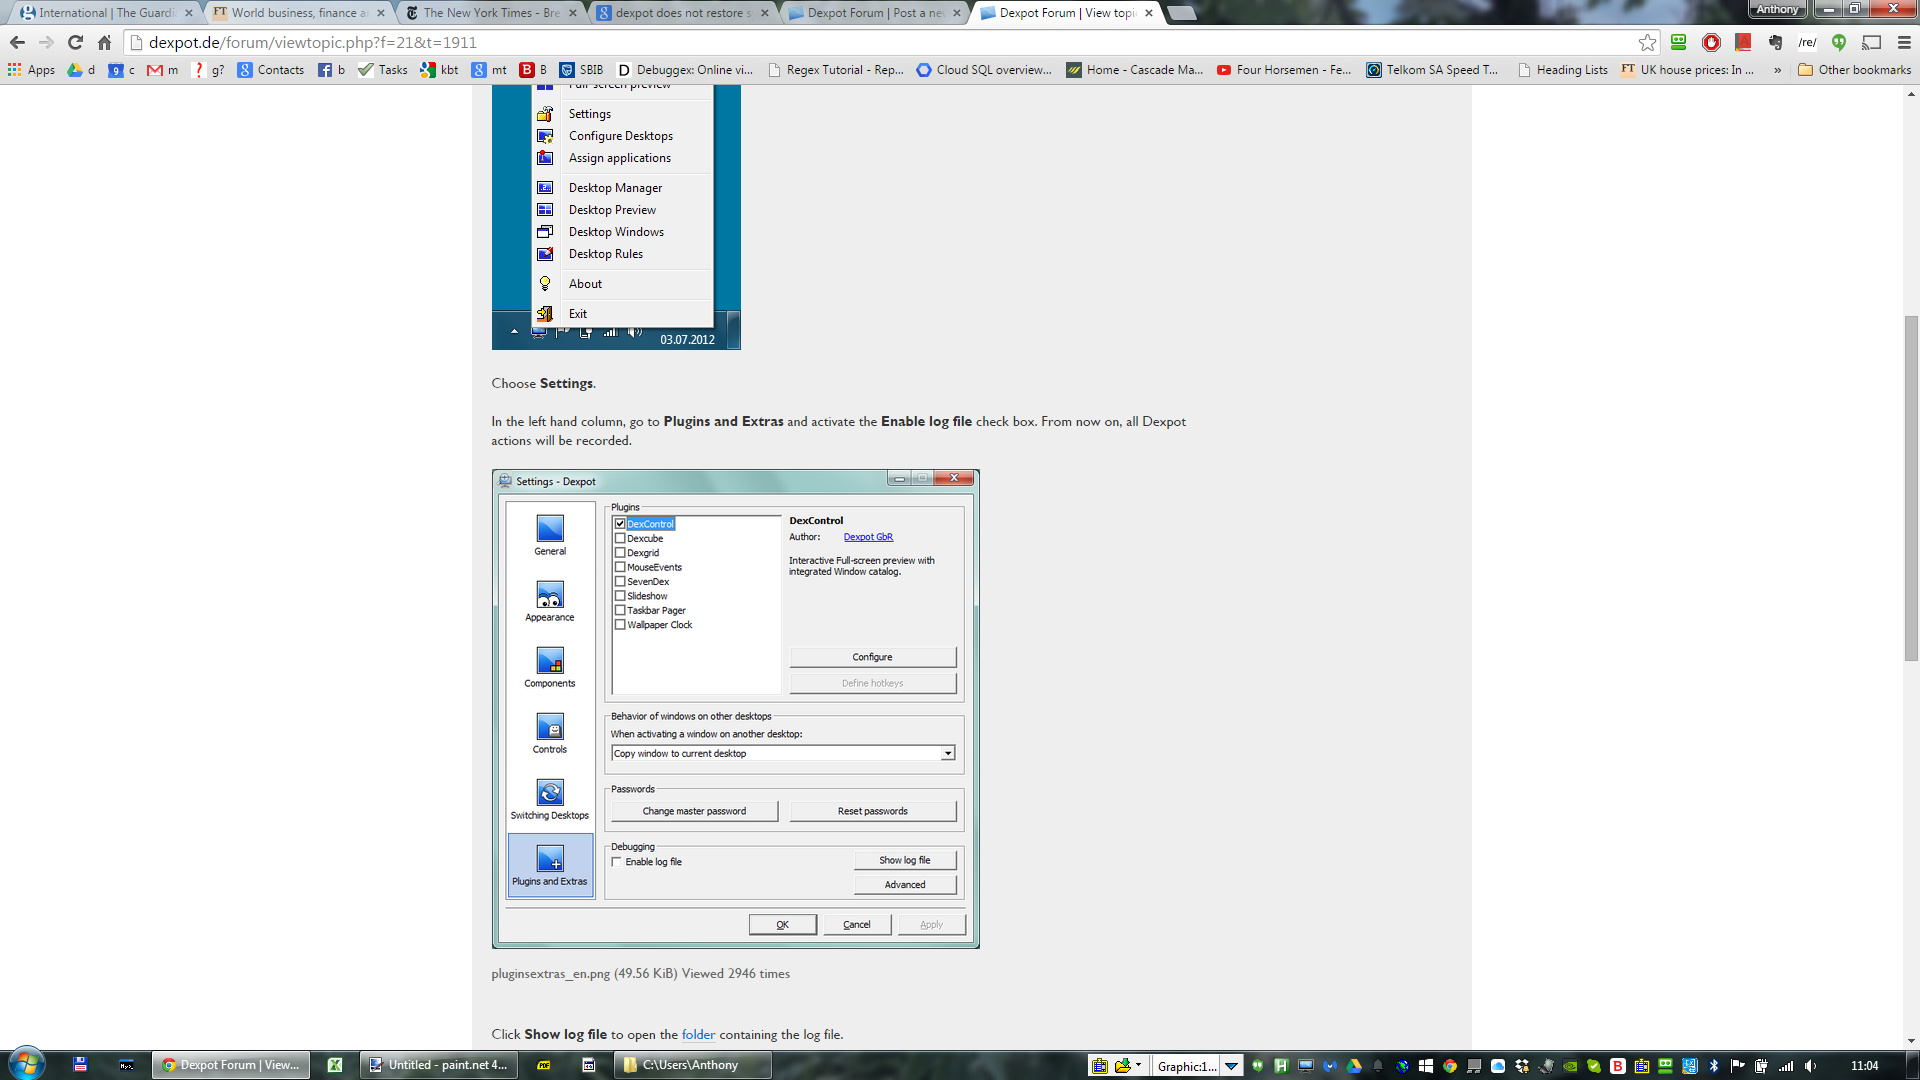The height and width of the screenshot is (1080, 1920).
Task: Expand the bookmarks overflow chevron
Action: (x=1777, y=70)
